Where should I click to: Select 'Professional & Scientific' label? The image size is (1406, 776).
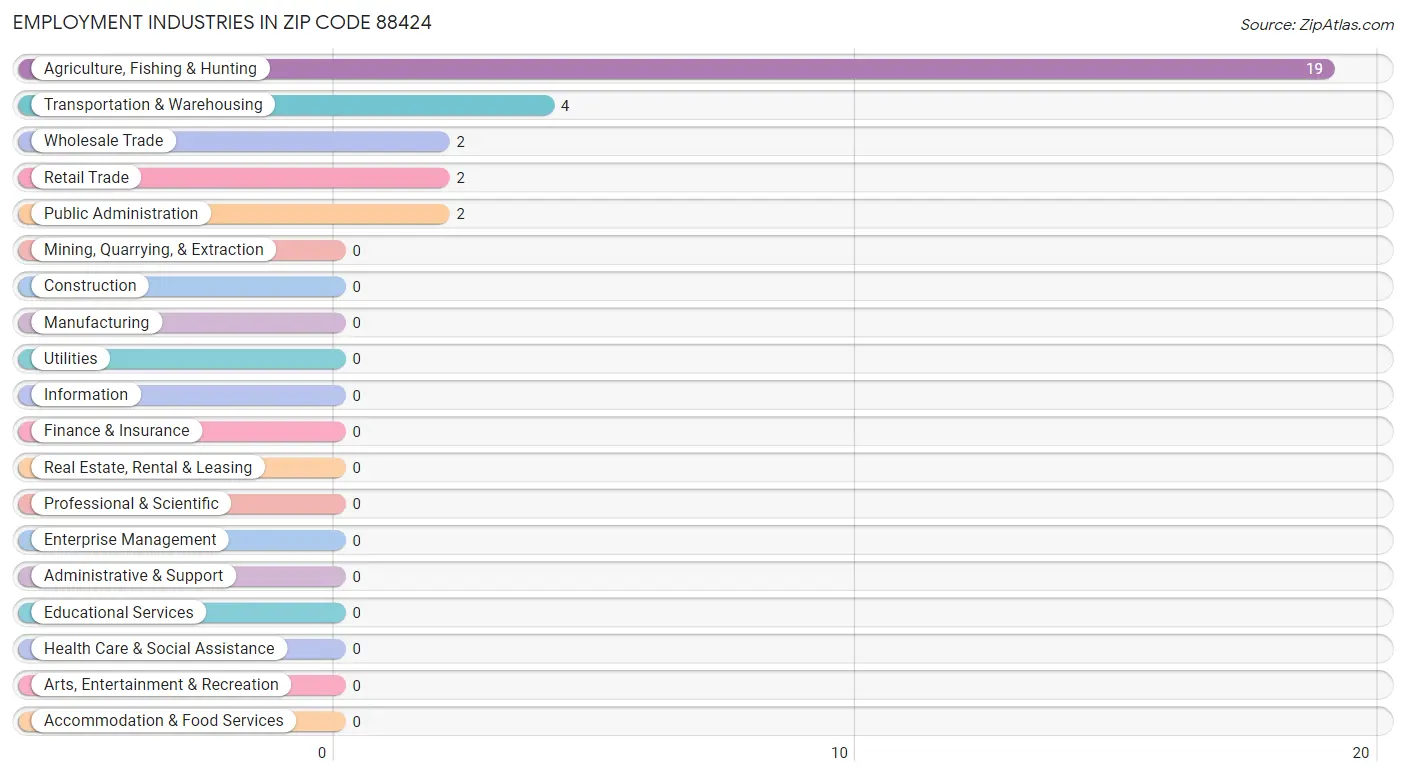(x=131, y=503)
